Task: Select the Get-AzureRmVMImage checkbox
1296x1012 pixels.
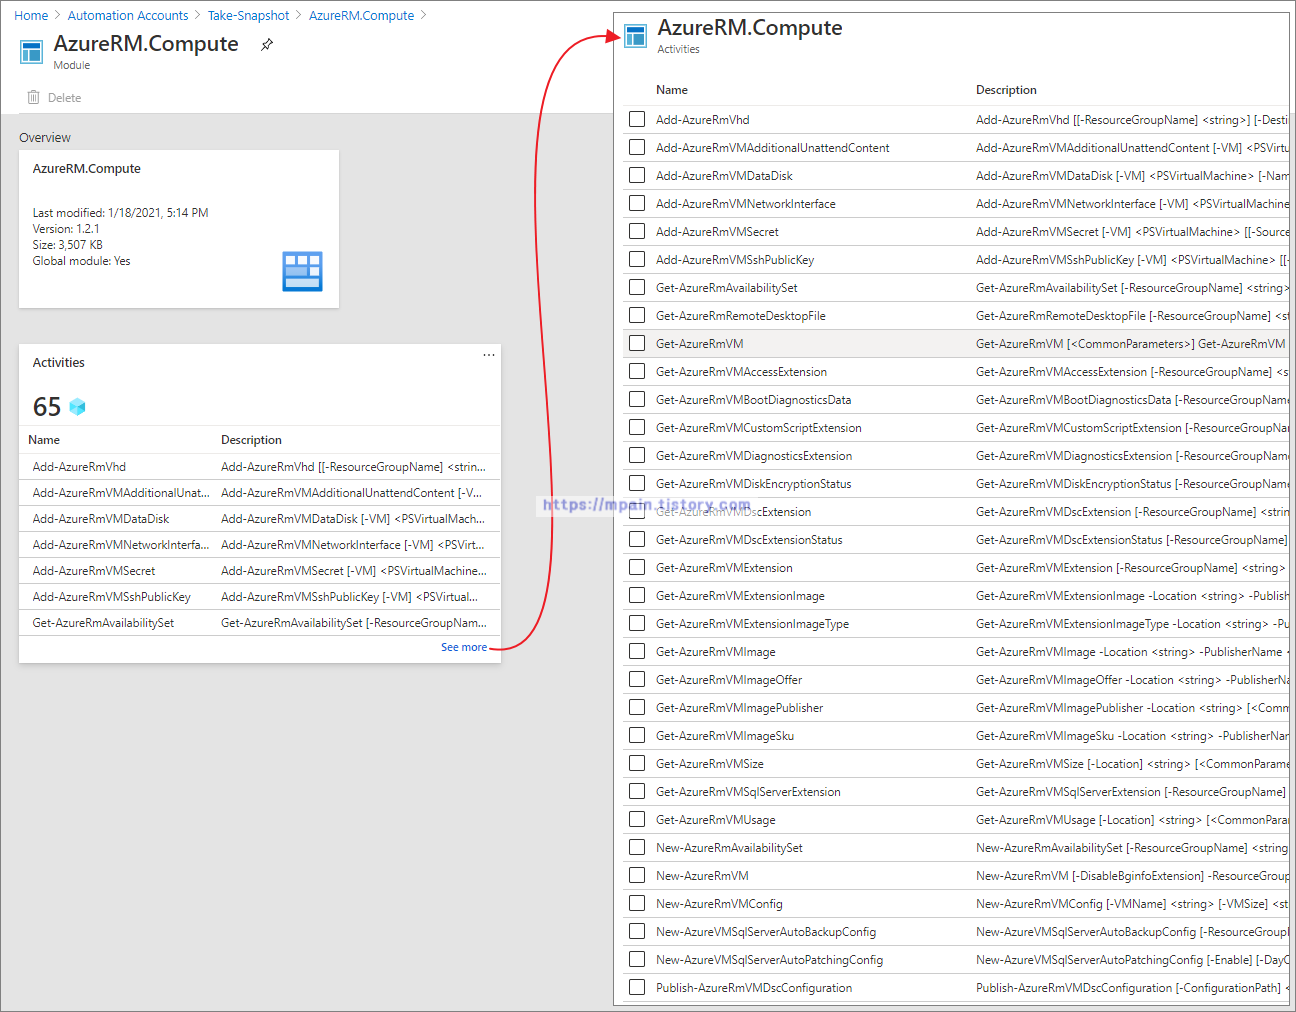Action: click(637, 651)
